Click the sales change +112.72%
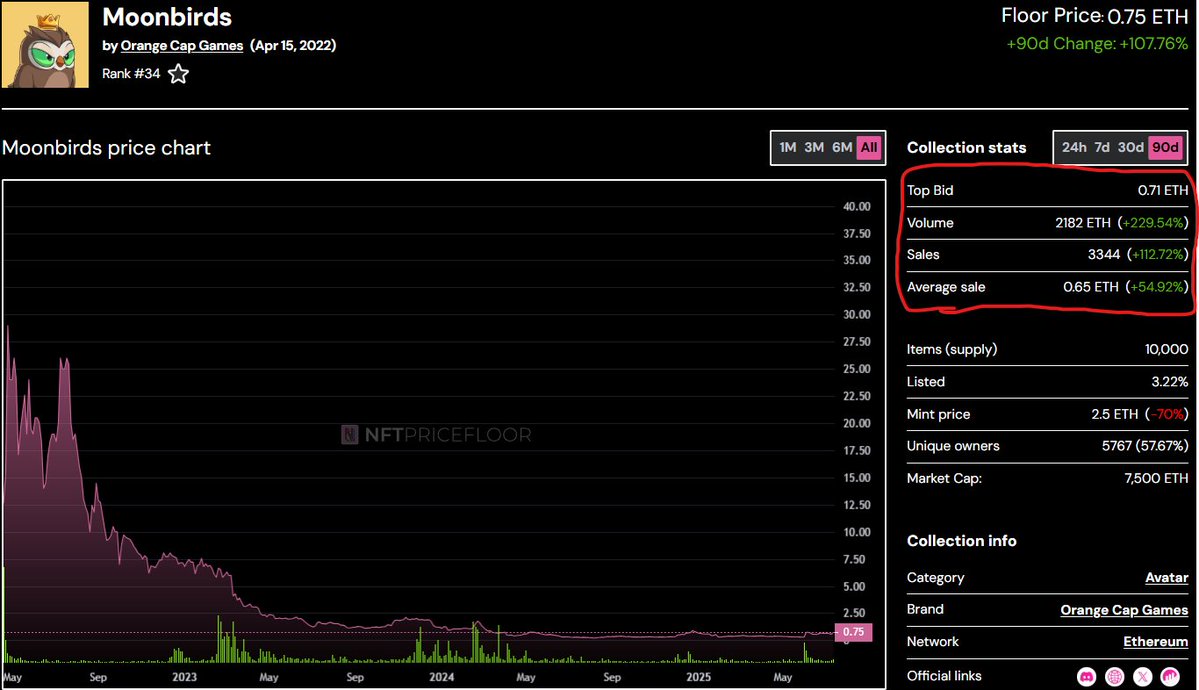The height and width of the screenshot is (690, 1199). click(x=1158, y=255)
